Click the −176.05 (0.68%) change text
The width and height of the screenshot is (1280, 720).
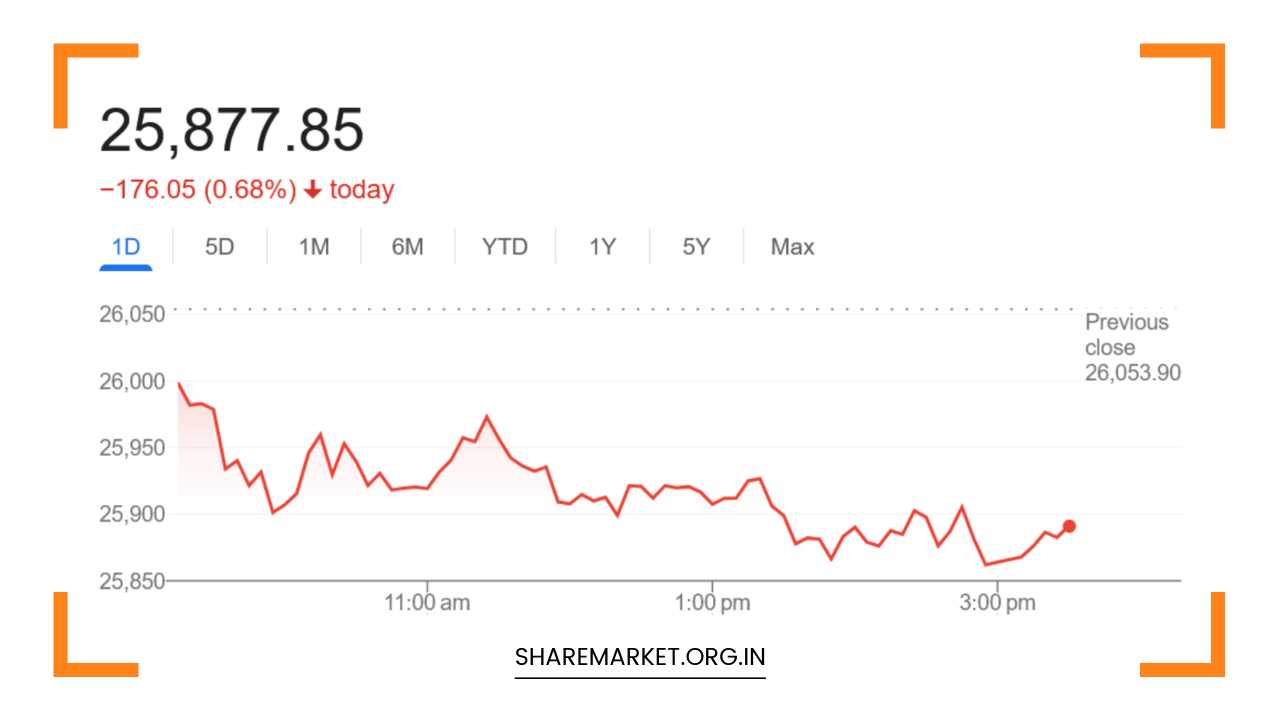pos(198,190)
